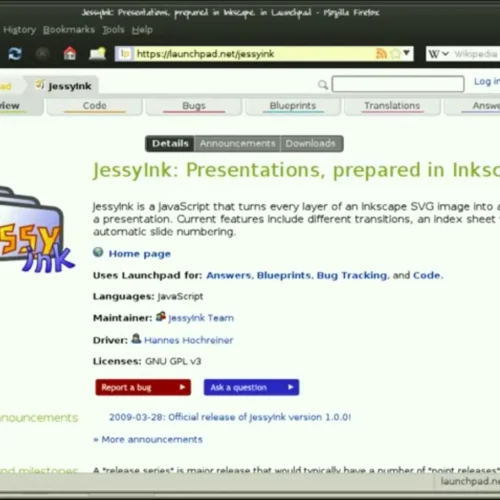Open the JessyInk Team link

pyautogui.click(x=201, y=318)
